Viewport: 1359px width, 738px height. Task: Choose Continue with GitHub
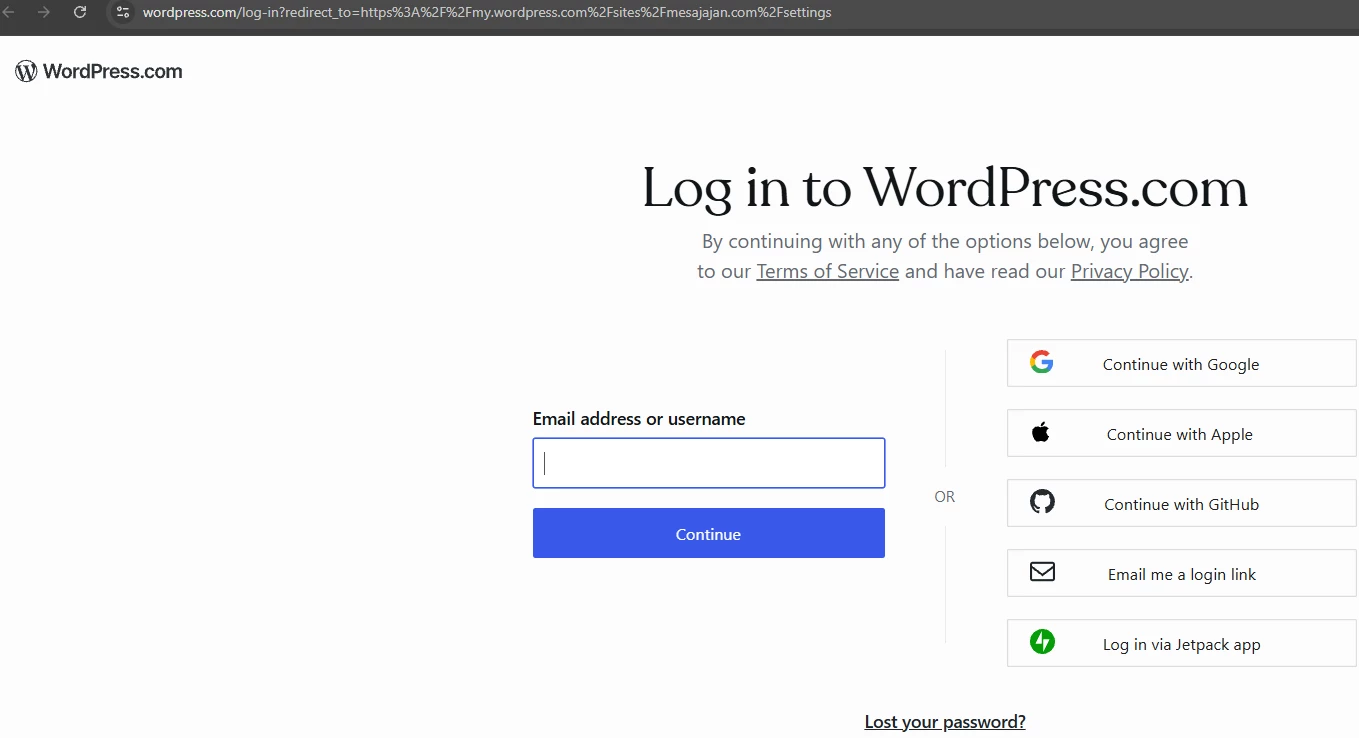[1181, 503]
